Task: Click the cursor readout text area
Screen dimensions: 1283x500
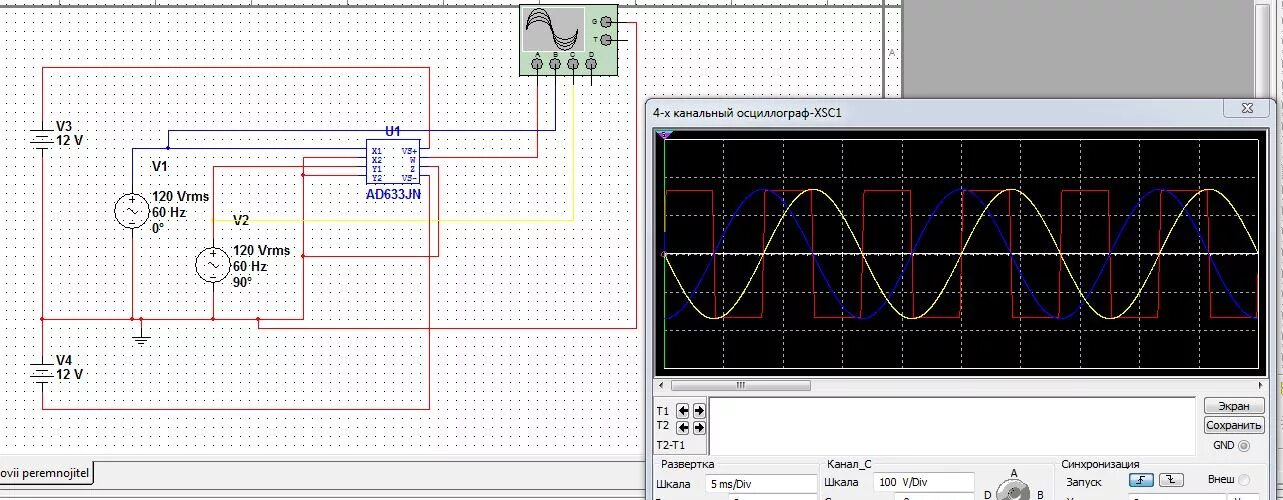Action: (951, 424)
